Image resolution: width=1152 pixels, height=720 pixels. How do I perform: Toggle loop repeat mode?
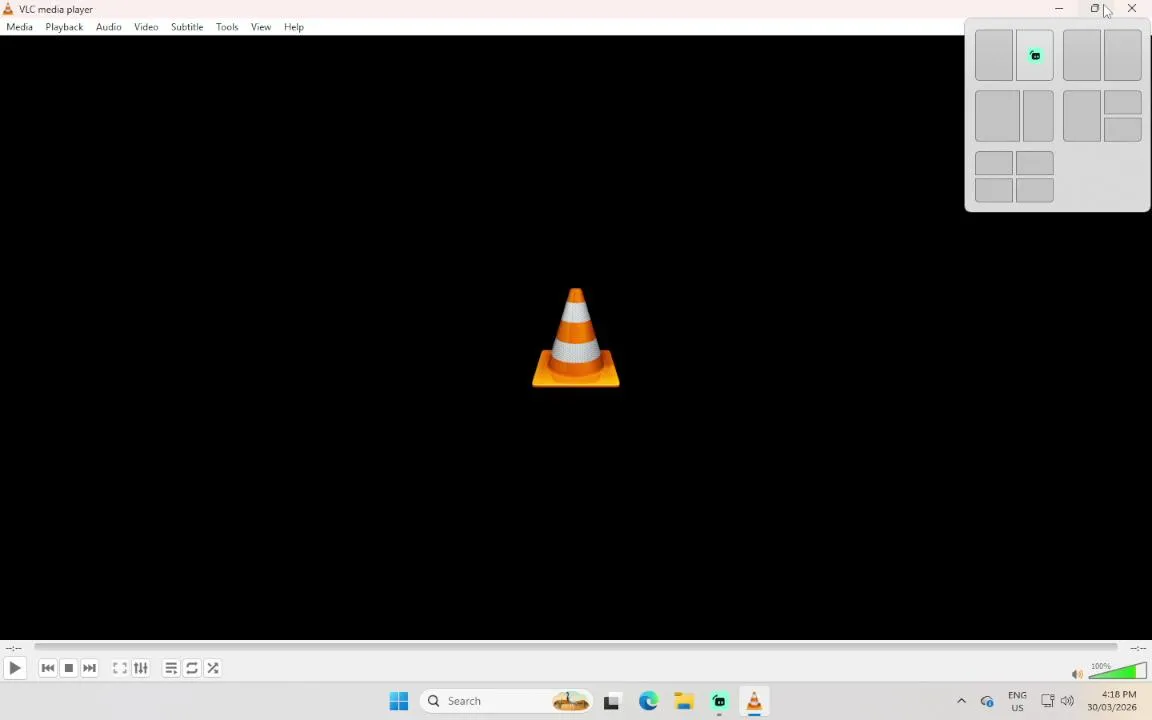192,669
